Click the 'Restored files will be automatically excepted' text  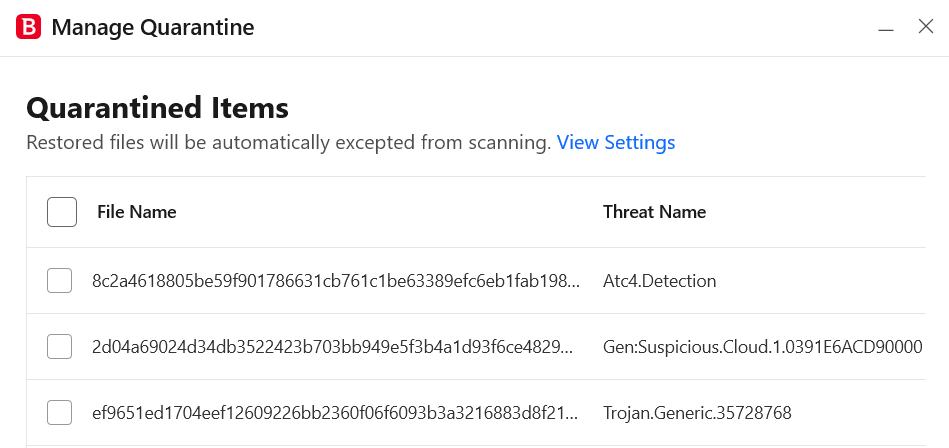289,143
